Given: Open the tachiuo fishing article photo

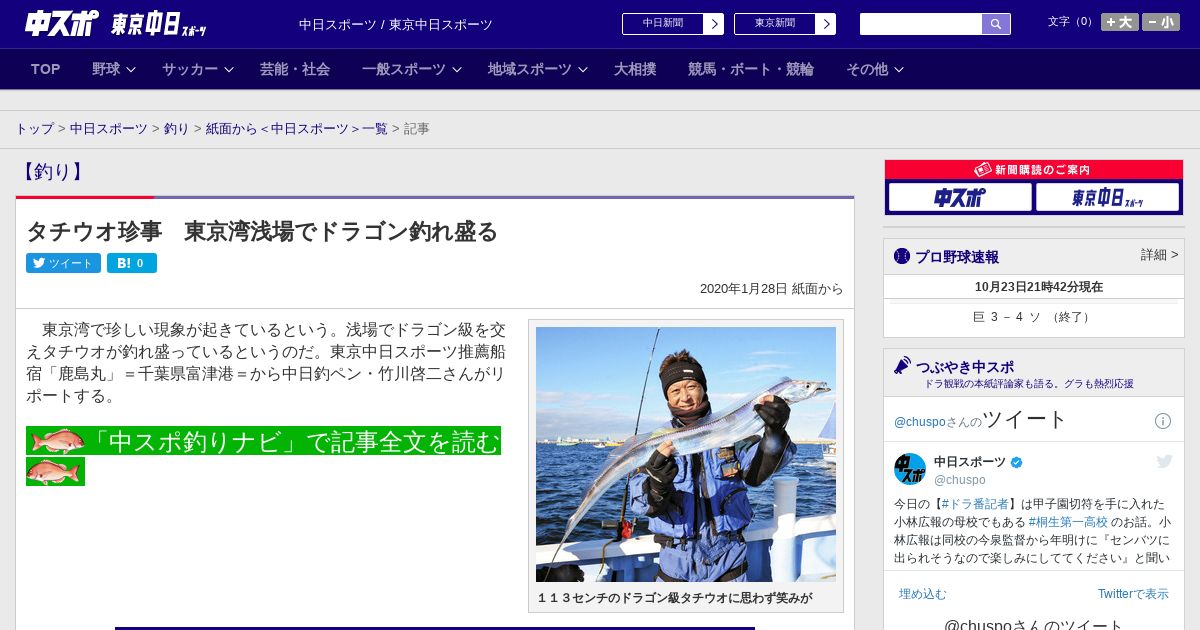Looking at the screenshot, I should [x=686, y=454].
